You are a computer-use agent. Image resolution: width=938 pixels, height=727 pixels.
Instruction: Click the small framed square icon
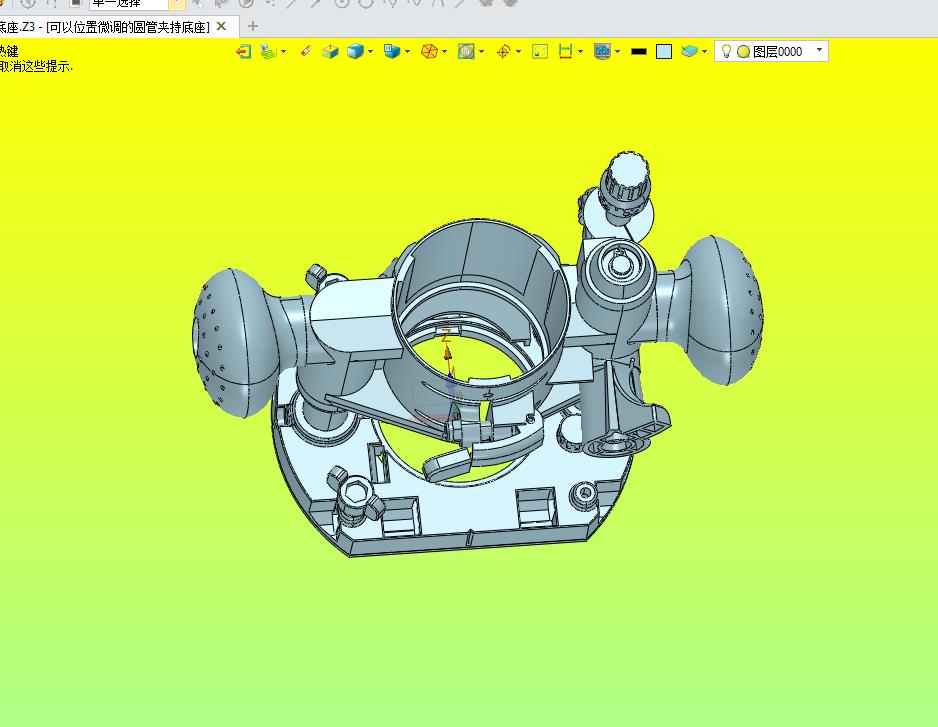tap(540, 51)
